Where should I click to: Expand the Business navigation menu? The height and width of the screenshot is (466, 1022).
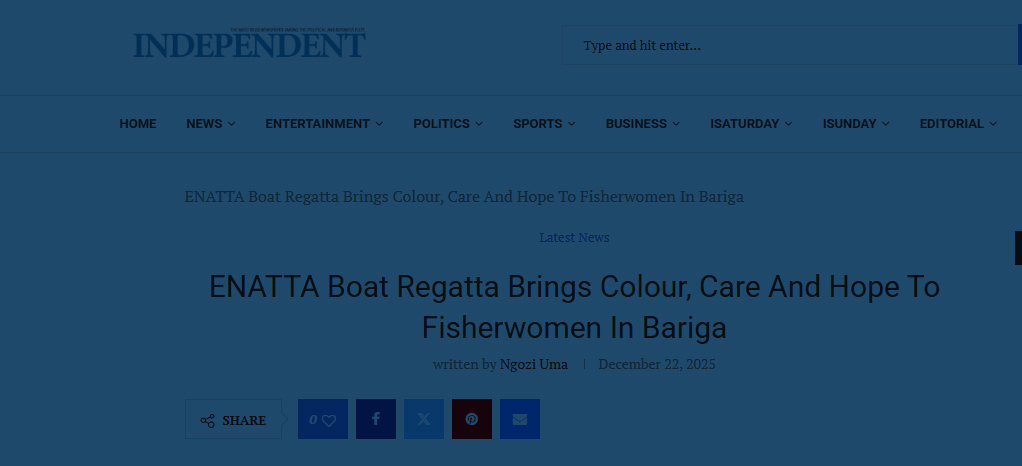[642, 124]
